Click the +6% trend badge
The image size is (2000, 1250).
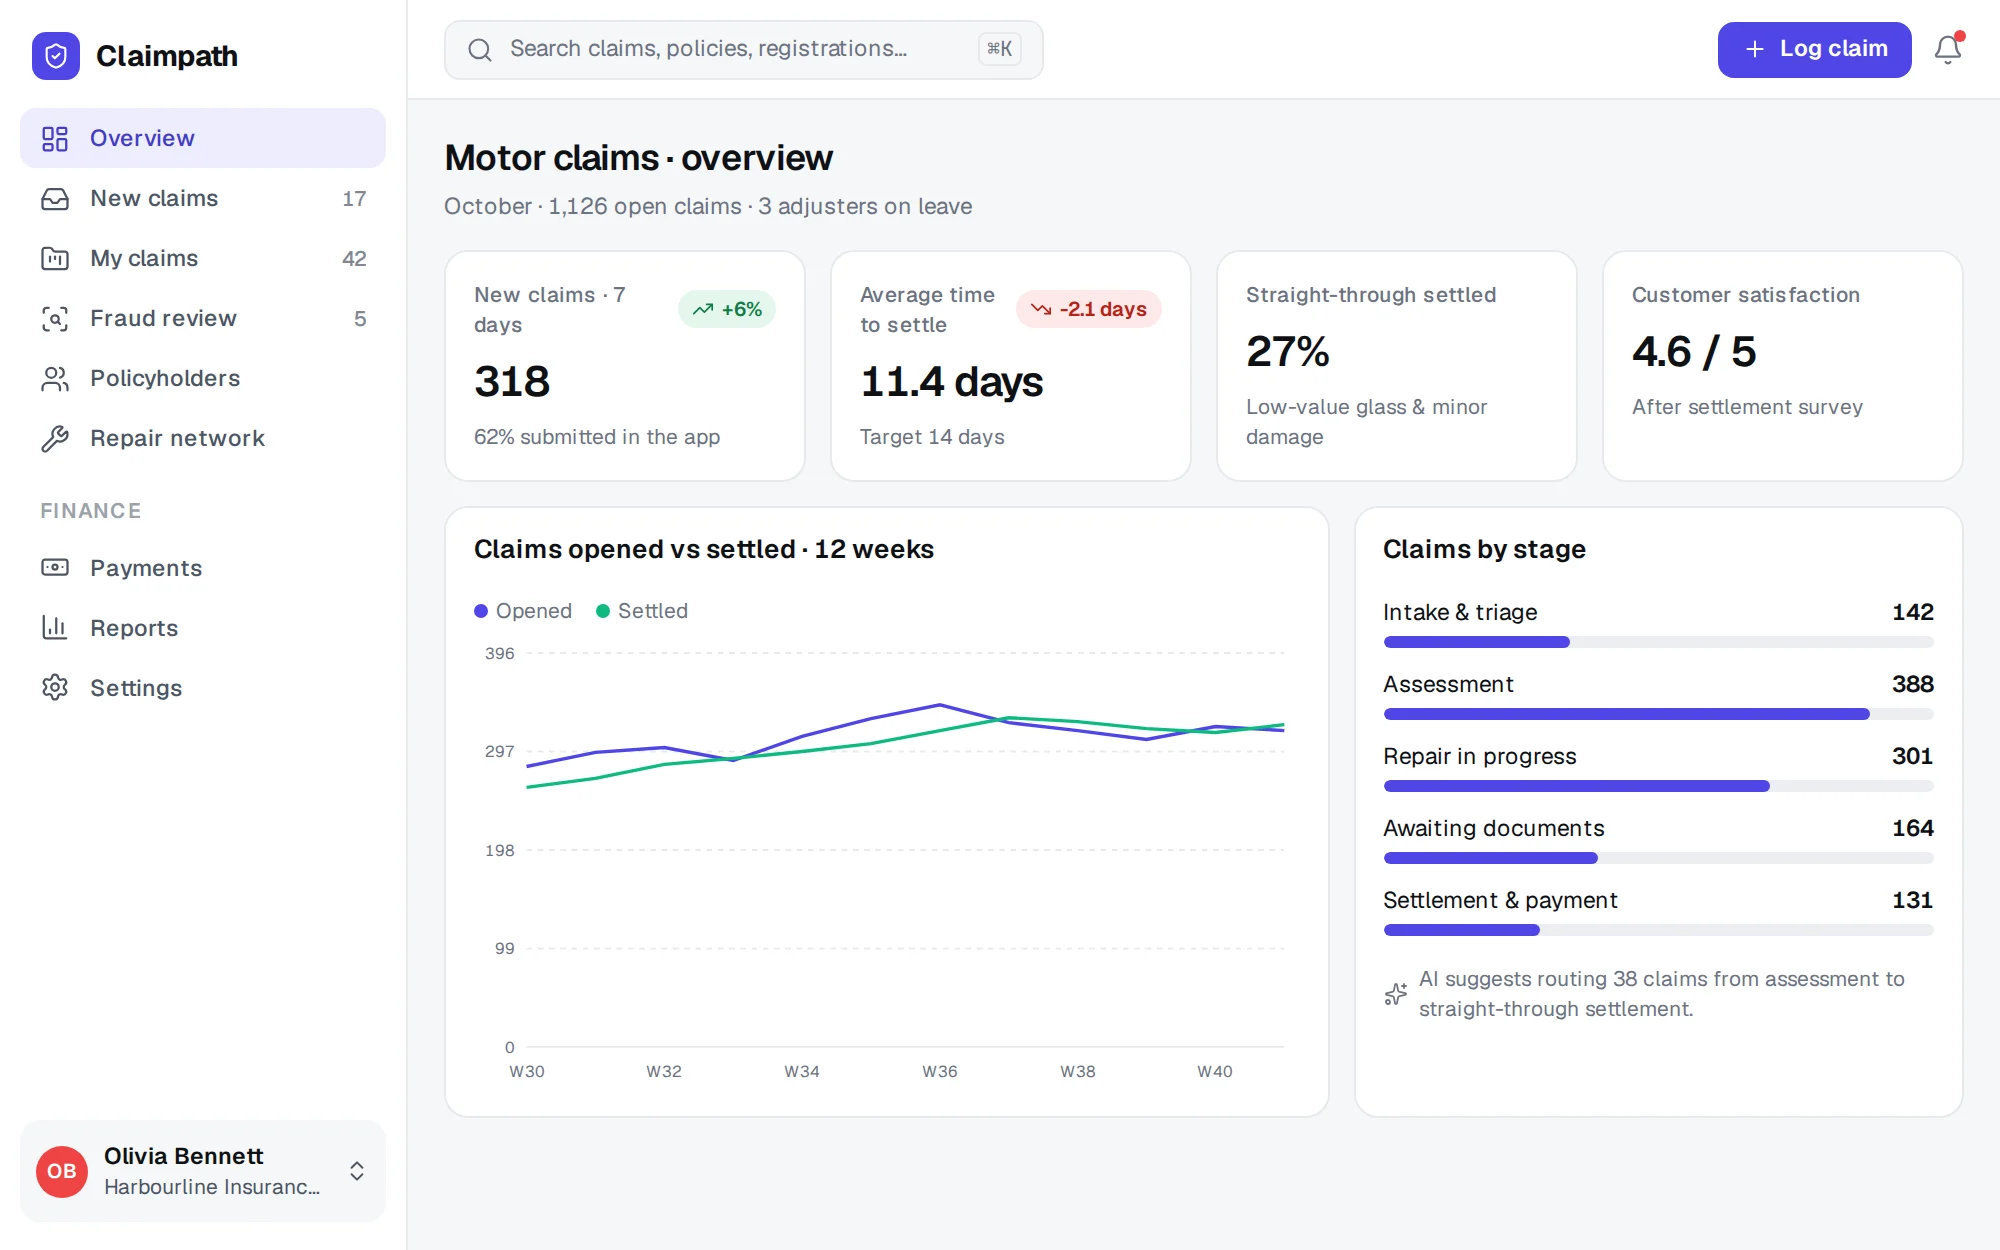pyautogui.click(x=727, y=309)
